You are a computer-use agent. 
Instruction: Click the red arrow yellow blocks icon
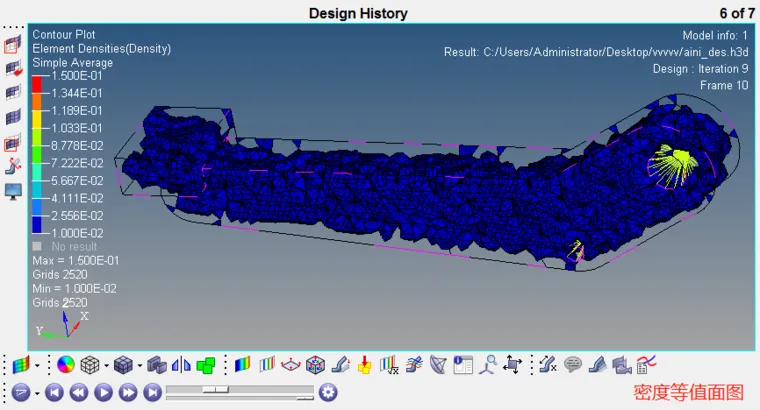point(364,364)
